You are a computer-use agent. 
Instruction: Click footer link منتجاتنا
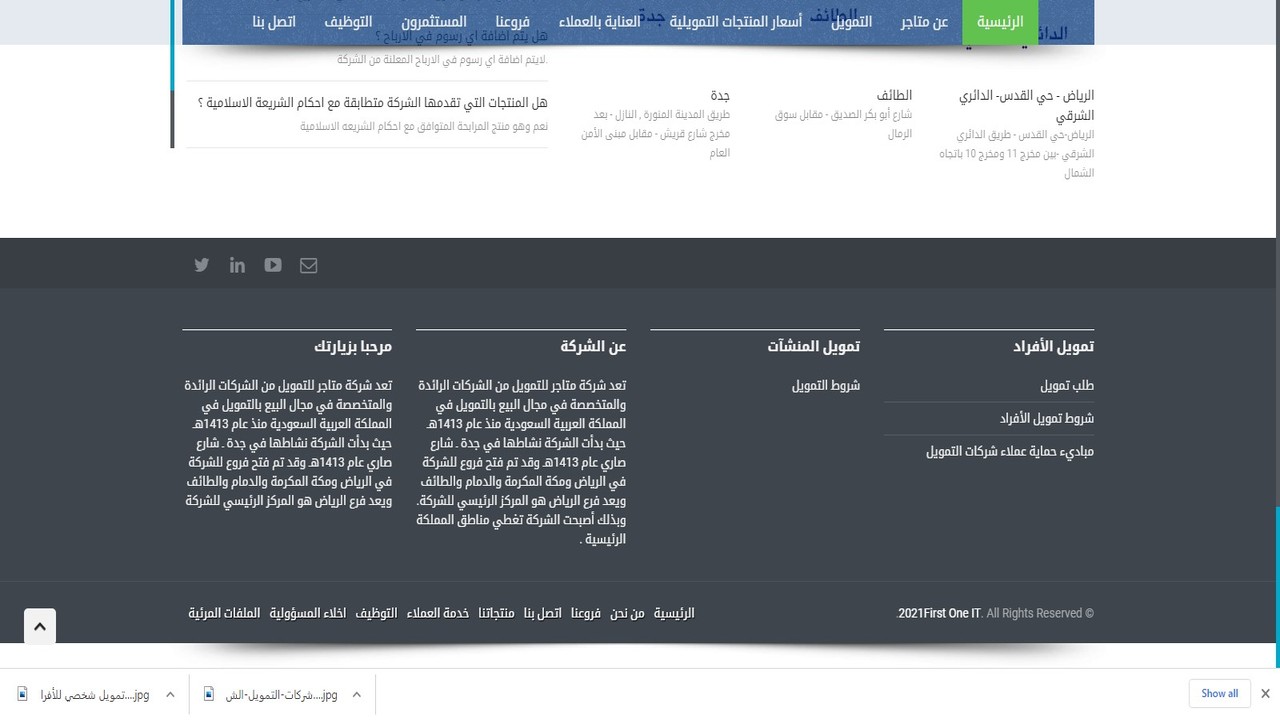point(496,613)
